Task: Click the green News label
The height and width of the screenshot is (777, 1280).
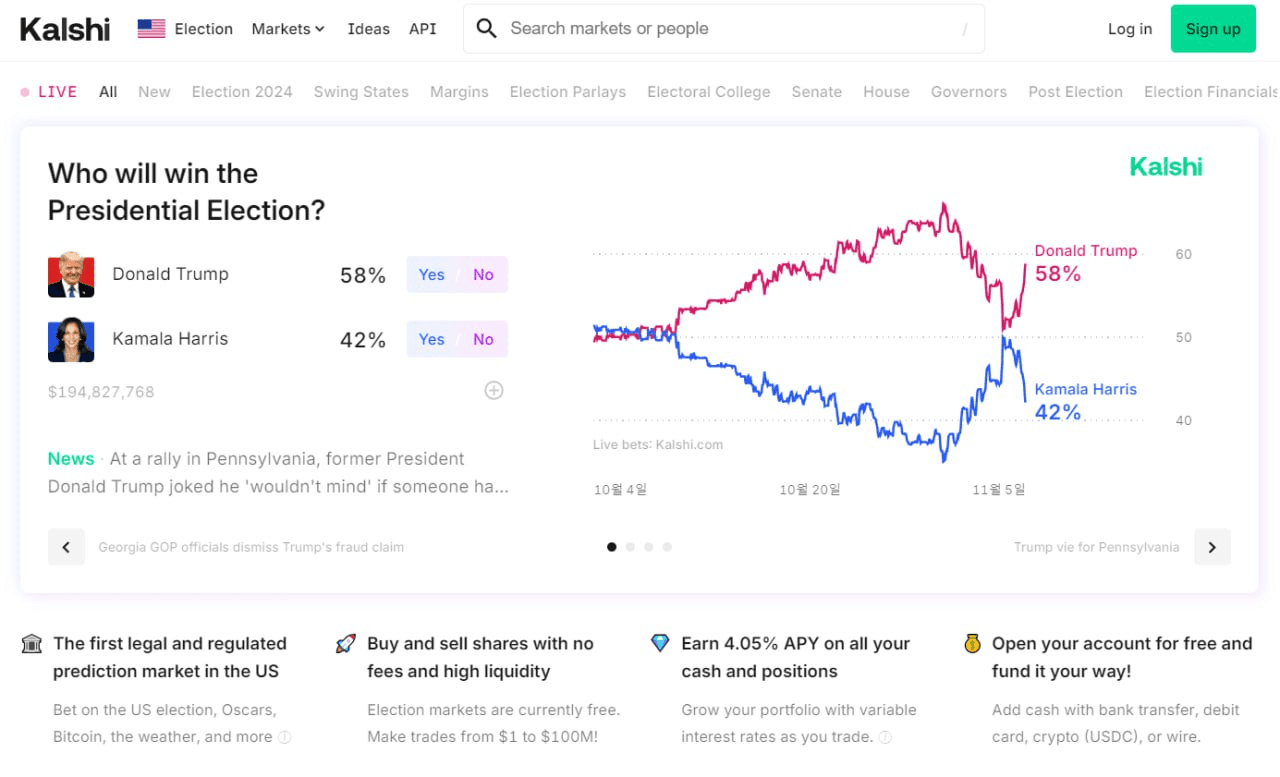Action: click(71, 459)
